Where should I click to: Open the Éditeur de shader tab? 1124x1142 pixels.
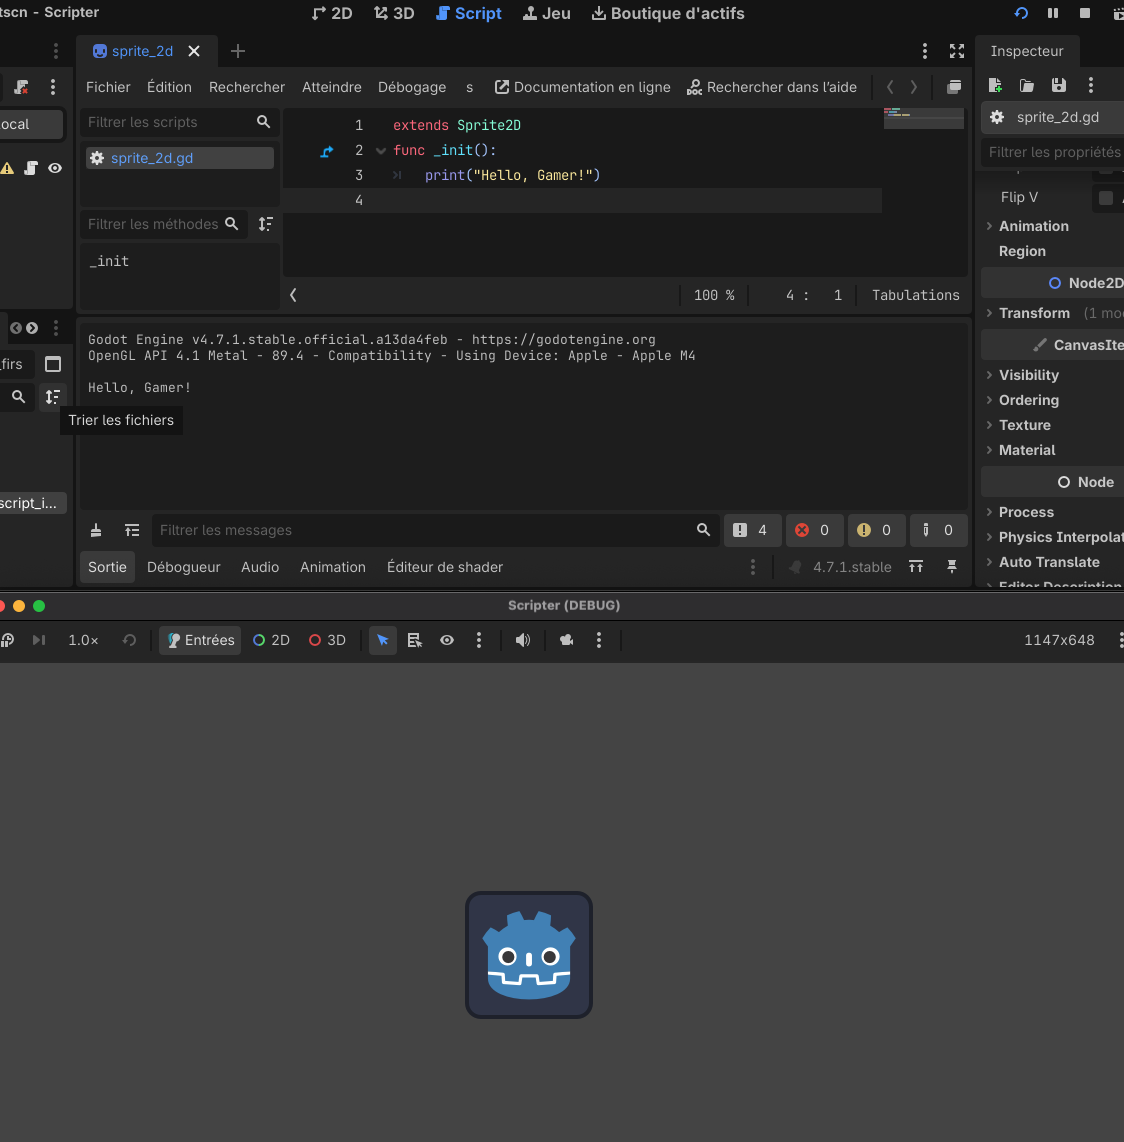(444, 567)
